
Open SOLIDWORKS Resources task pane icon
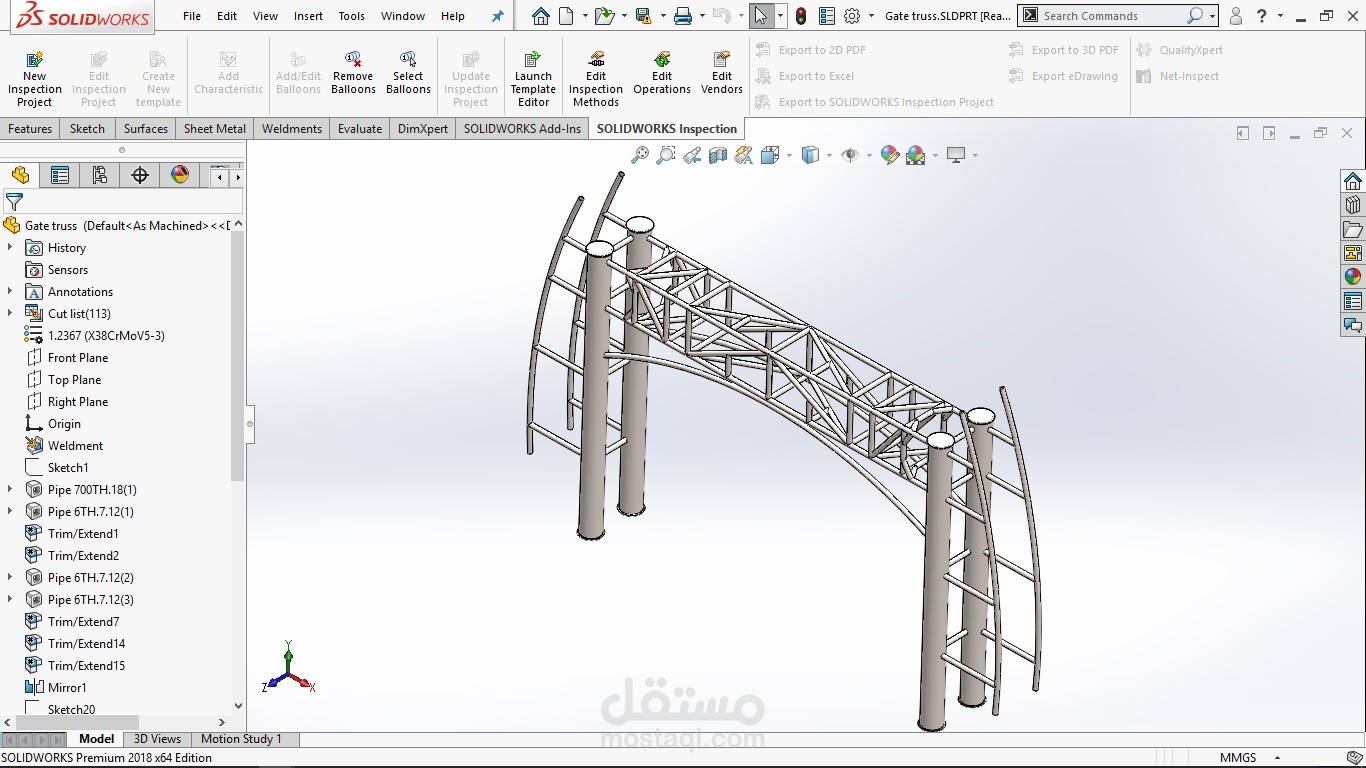(1353, 181)
